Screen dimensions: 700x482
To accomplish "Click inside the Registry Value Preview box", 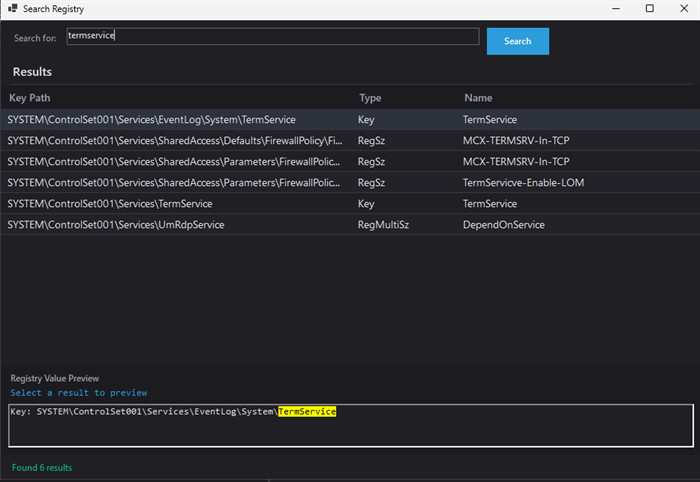I will 350,430.
